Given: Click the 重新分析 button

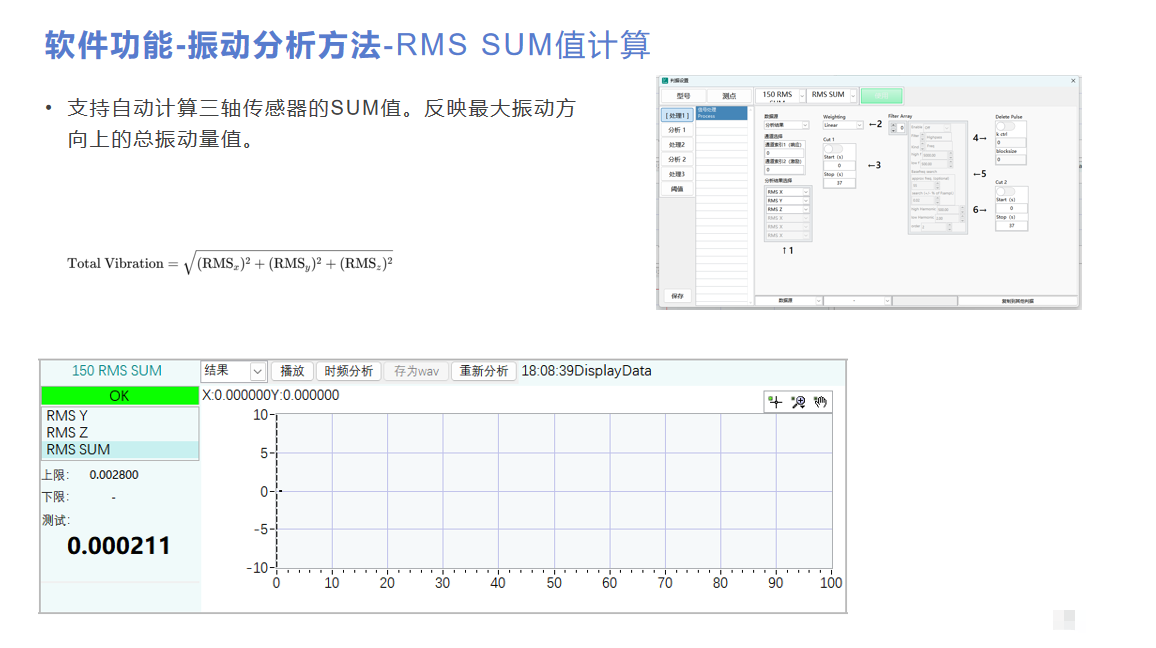Looking at the screenshot, I should (x=483, y=371).
